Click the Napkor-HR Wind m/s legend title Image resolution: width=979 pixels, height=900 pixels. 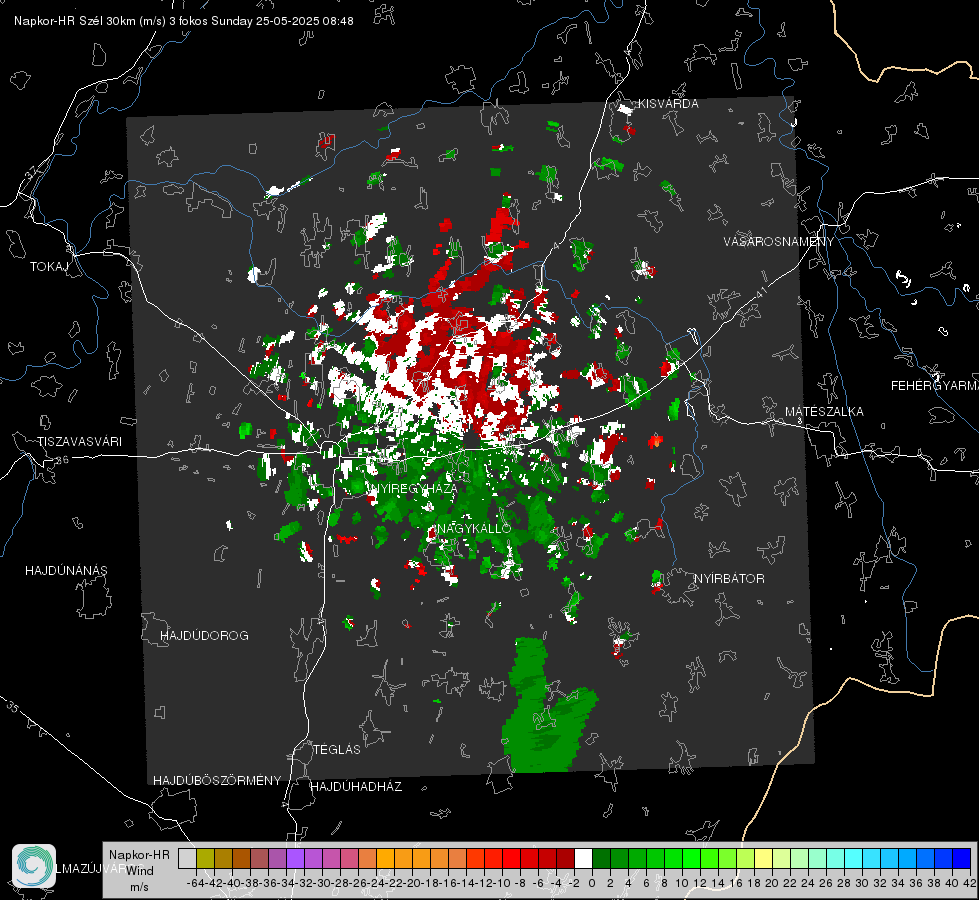click(x=139, y=871)
